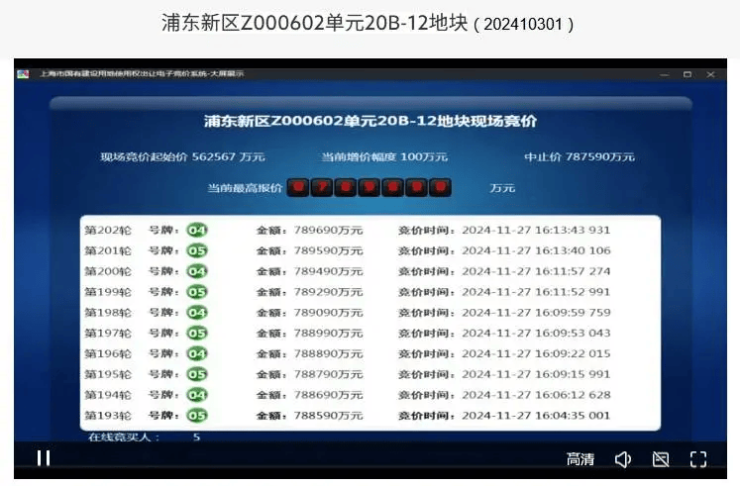Click the minimize button of recorded window
740x486 pixels.
[663, 74]
